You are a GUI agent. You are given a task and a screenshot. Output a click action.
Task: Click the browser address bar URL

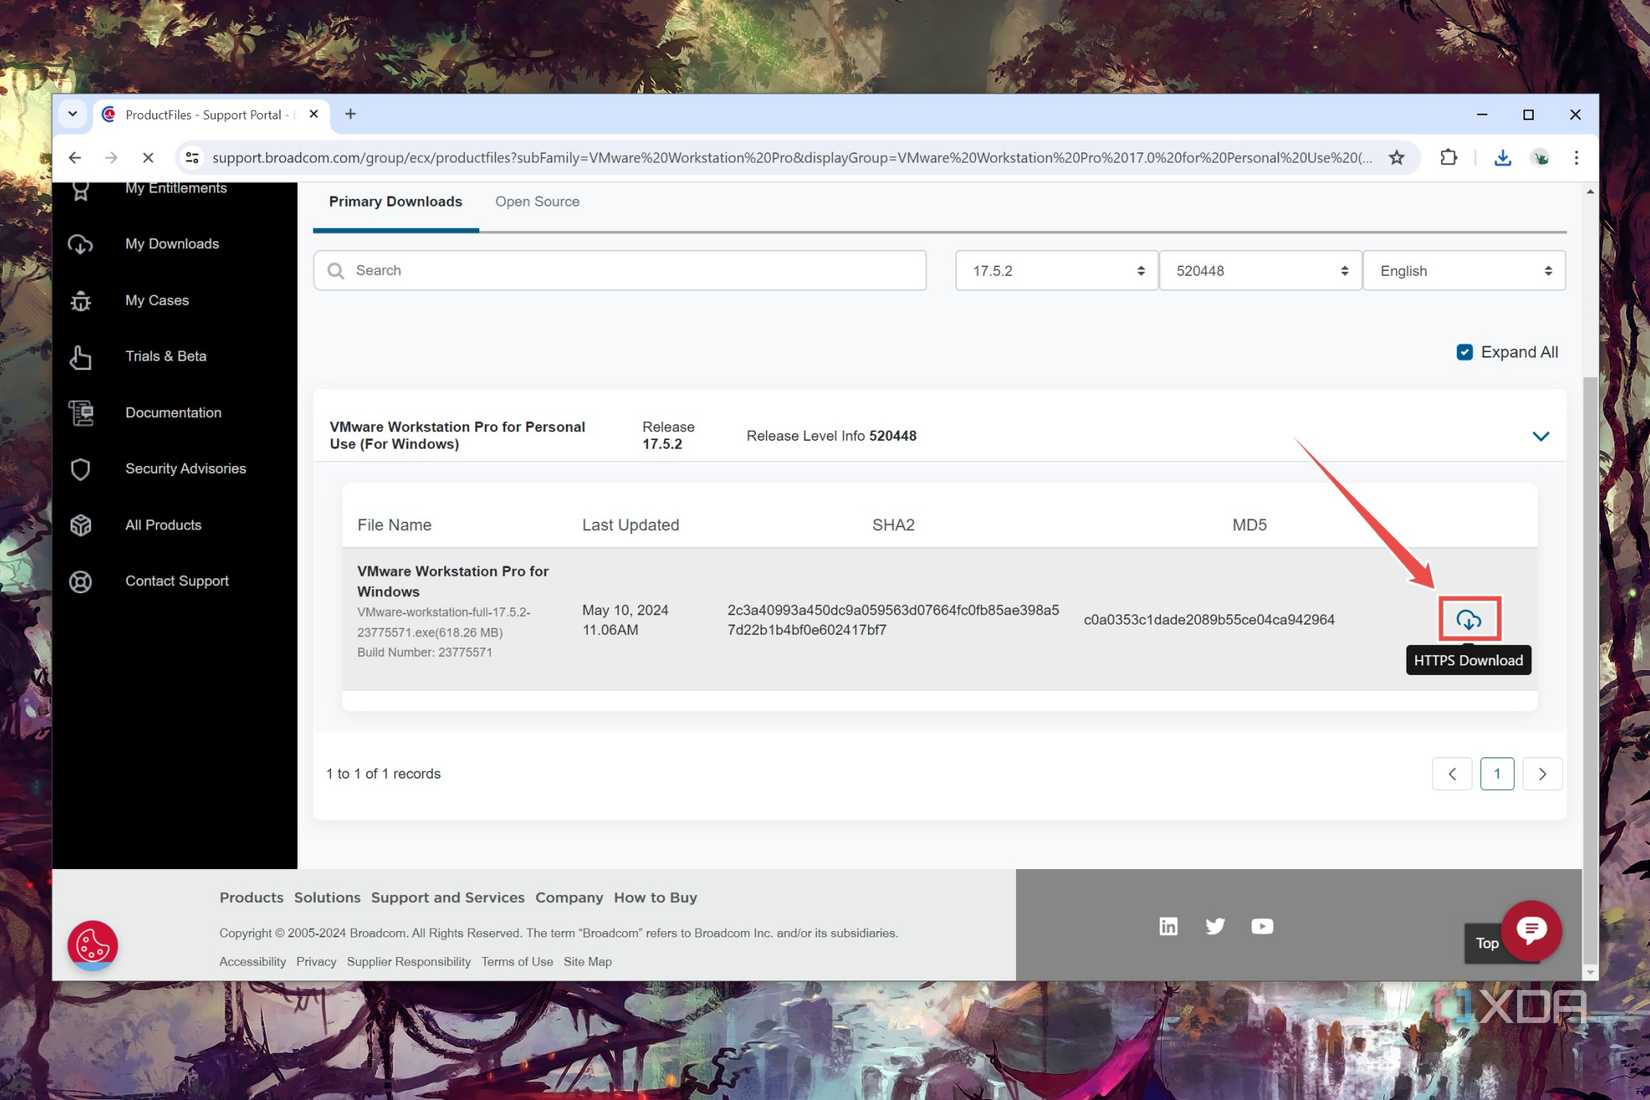click(x=792, y=157)
